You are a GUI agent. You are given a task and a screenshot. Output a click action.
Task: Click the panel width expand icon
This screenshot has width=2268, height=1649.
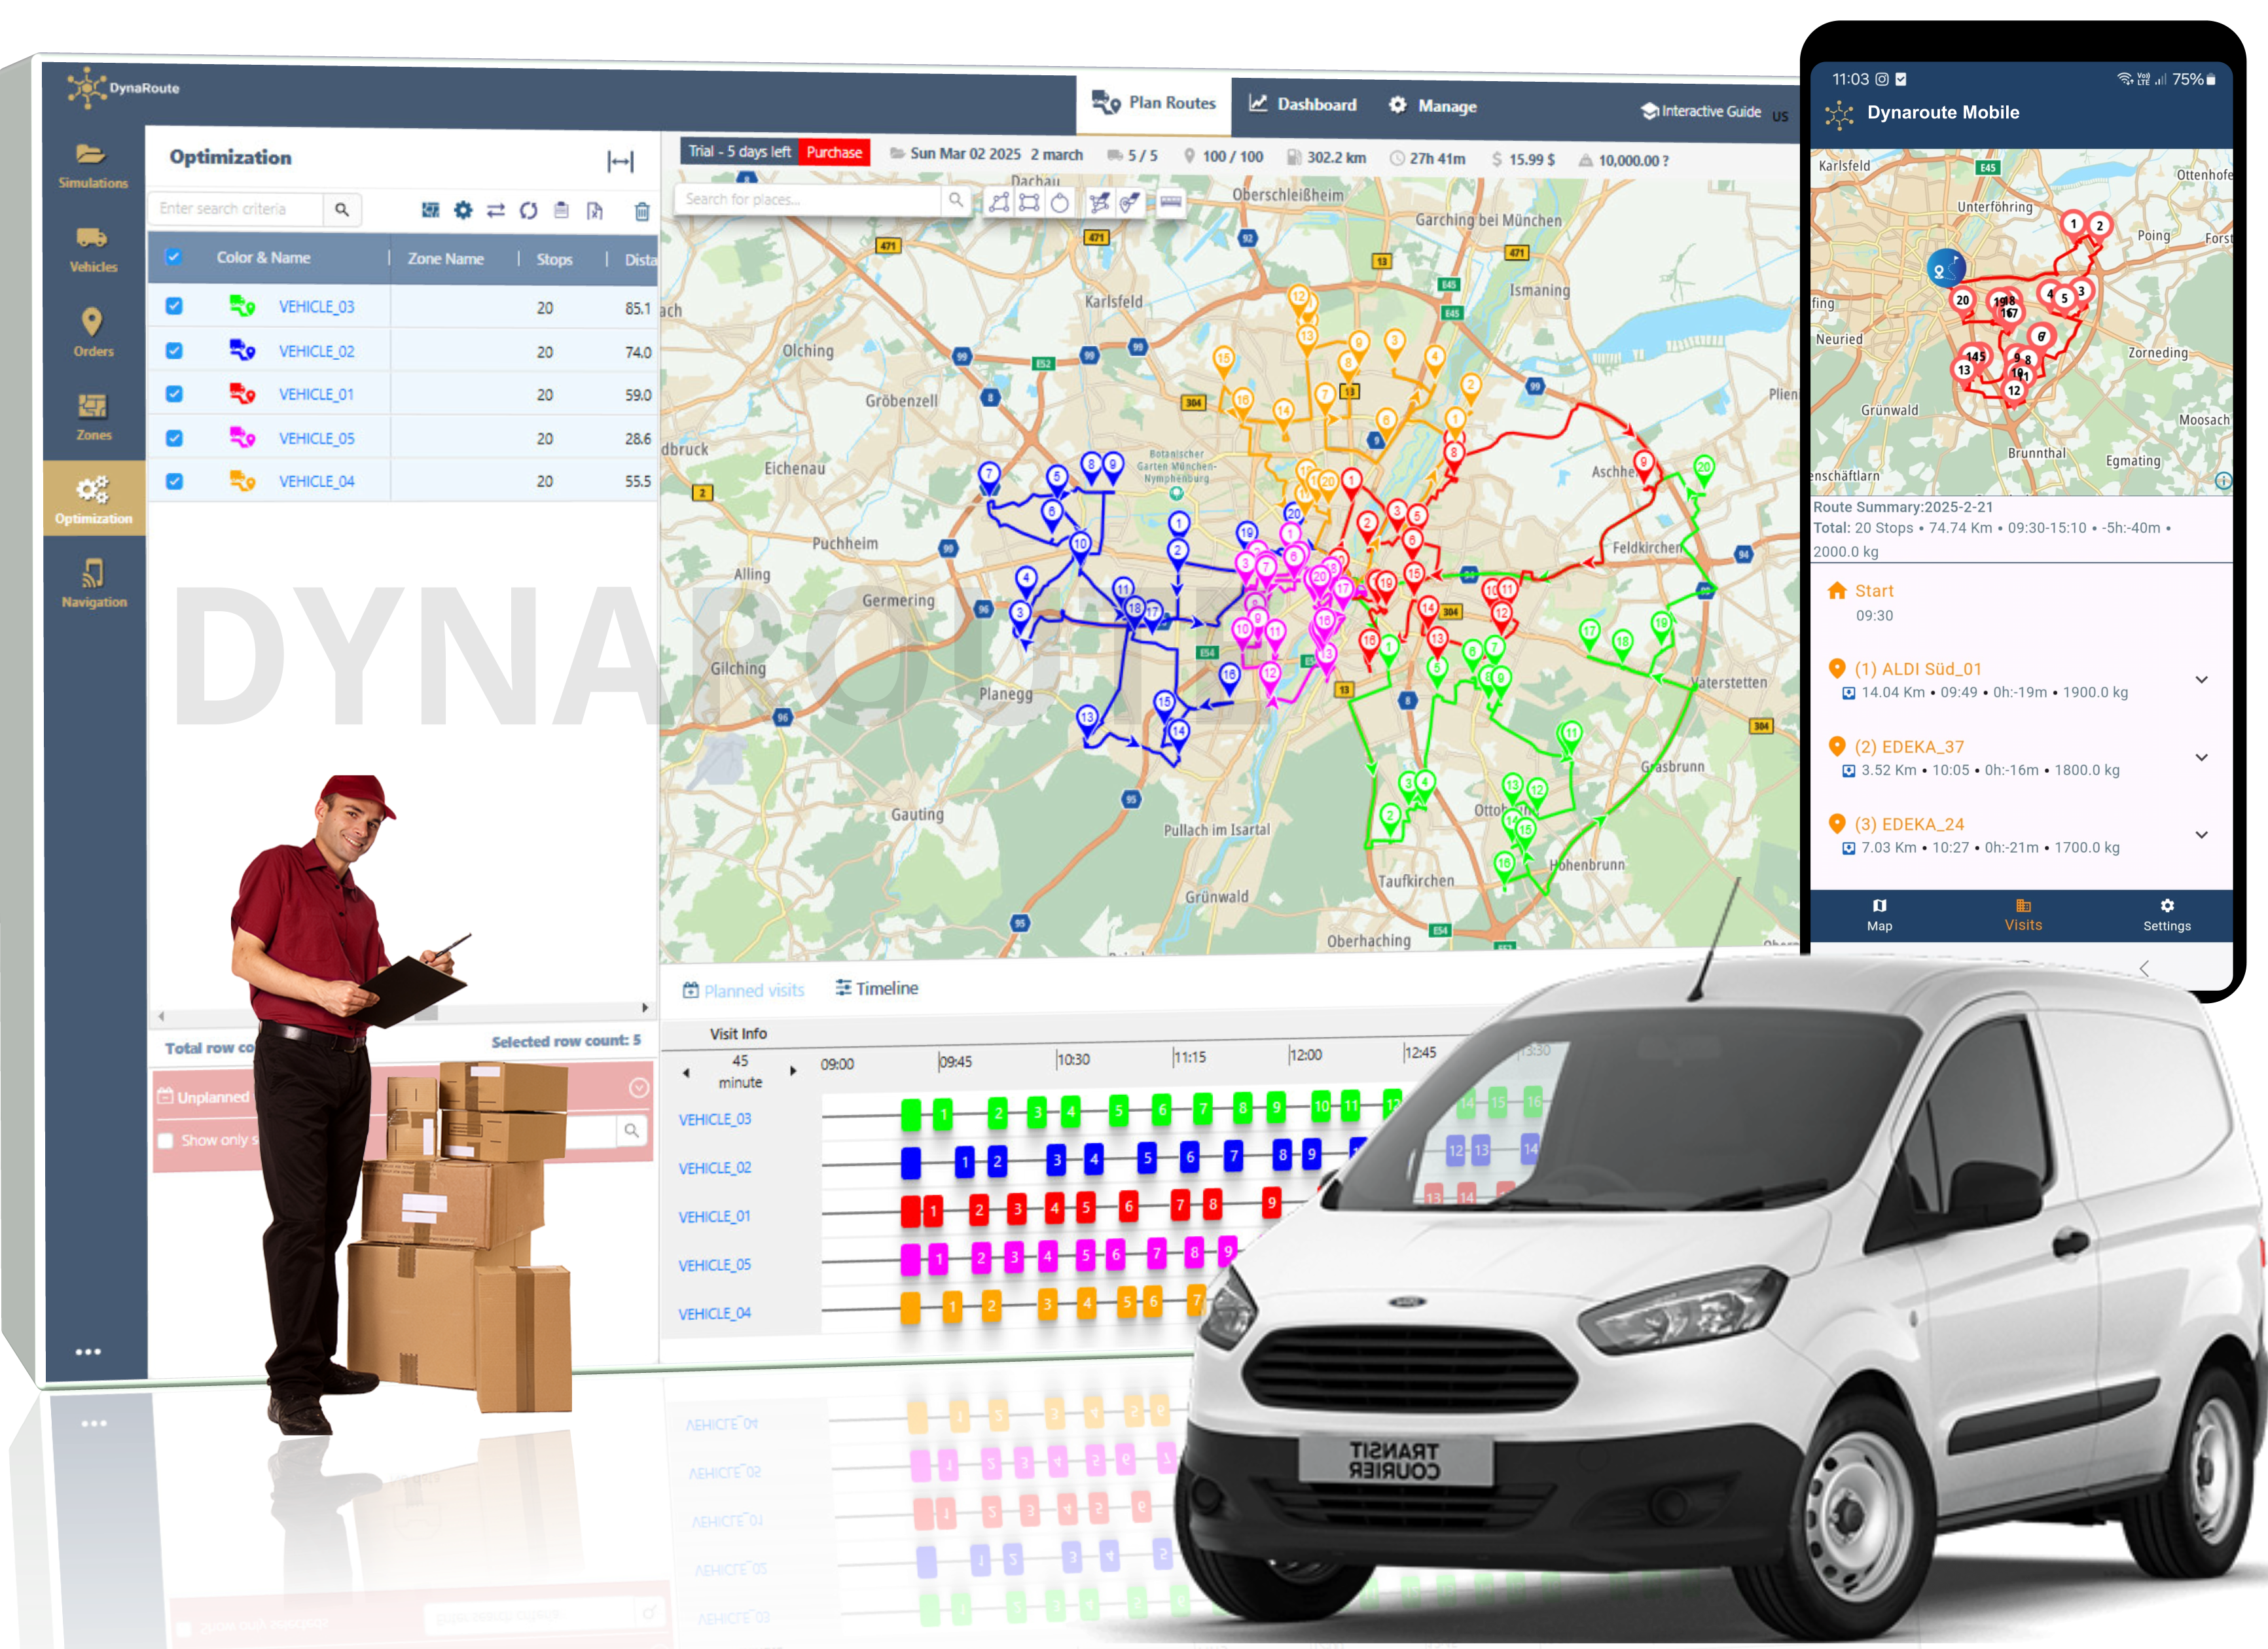tap(620, 162)
